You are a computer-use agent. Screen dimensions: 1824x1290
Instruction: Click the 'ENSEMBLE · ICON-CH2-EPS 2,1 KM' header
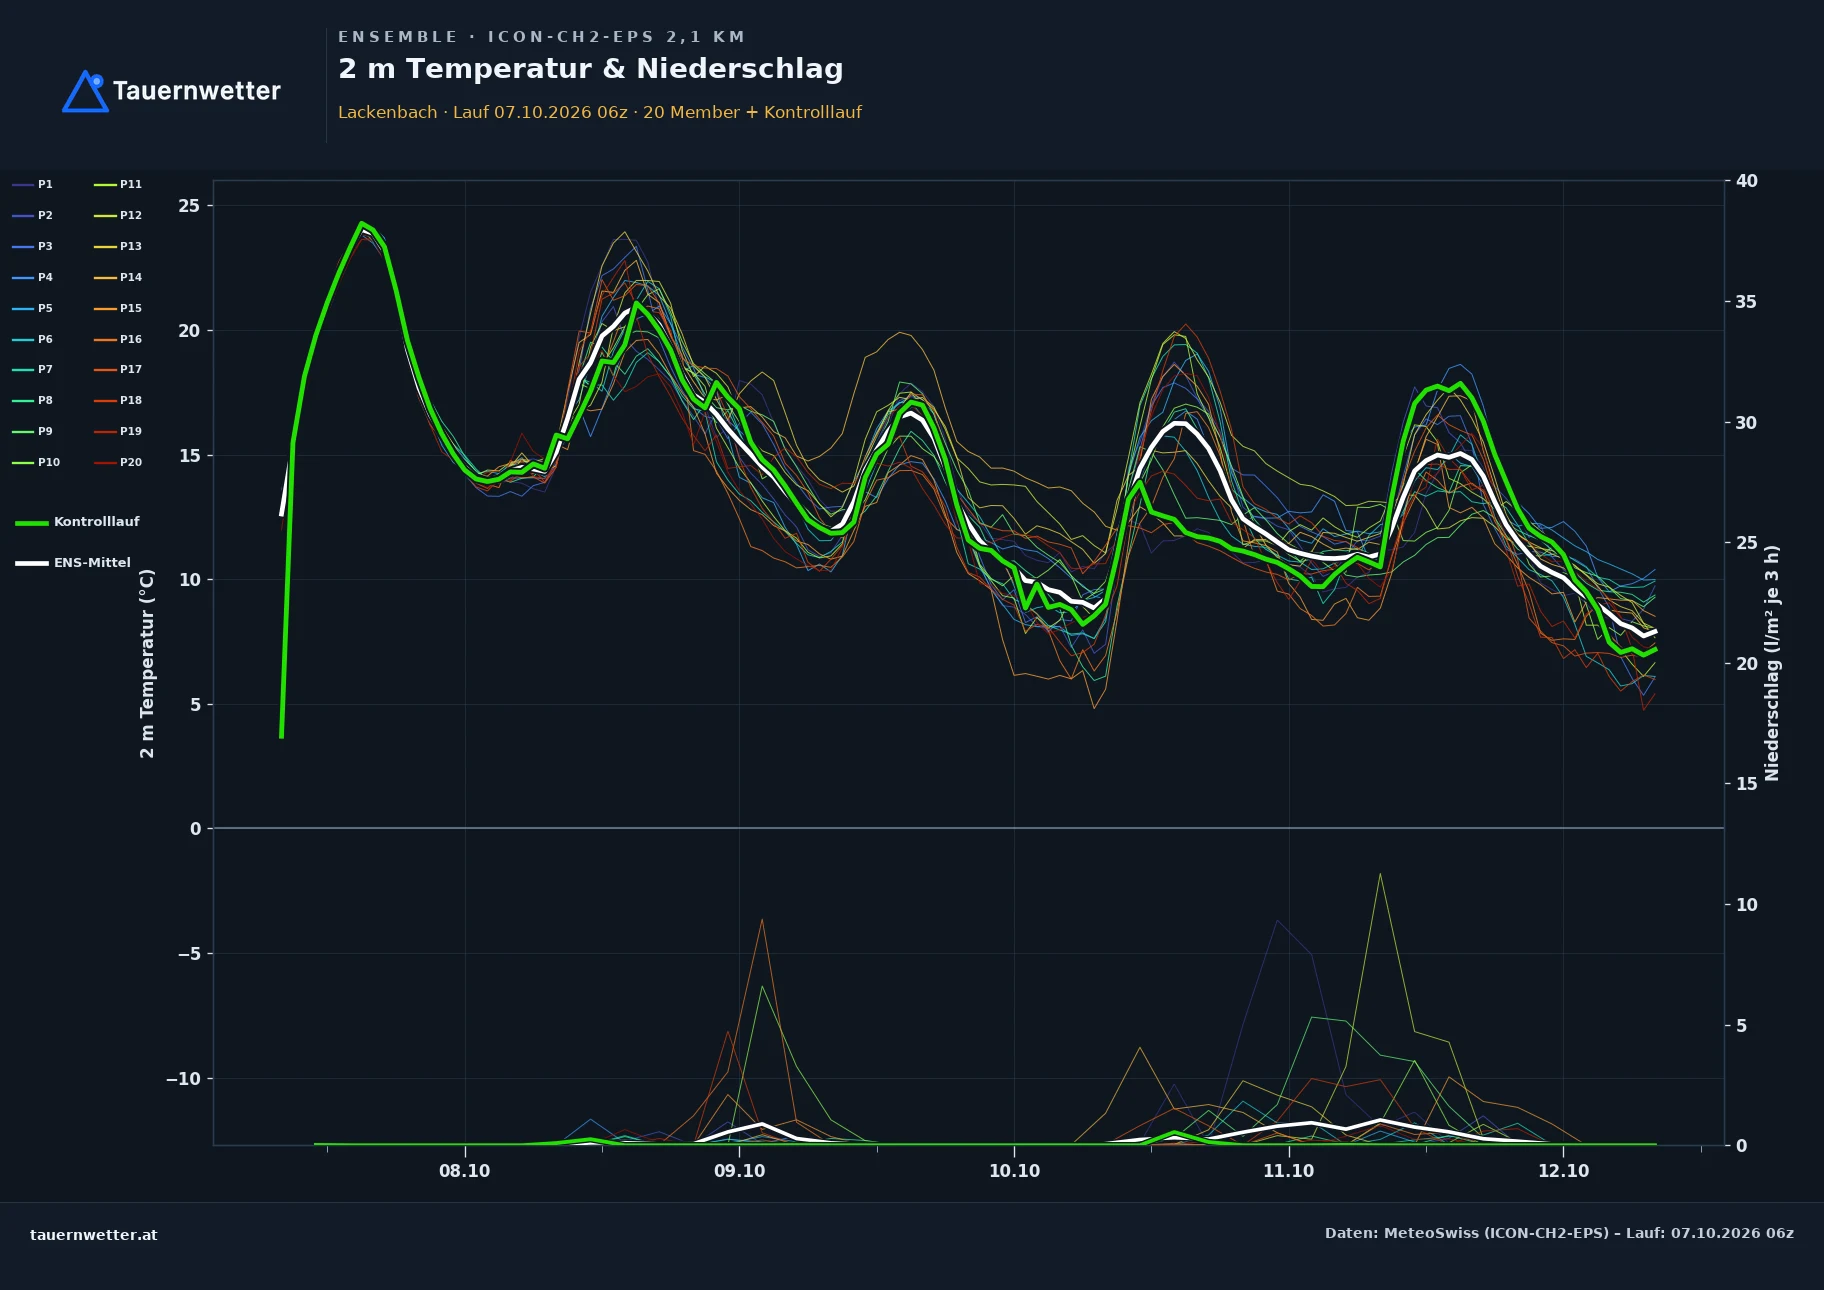click(x=541, y=37)
